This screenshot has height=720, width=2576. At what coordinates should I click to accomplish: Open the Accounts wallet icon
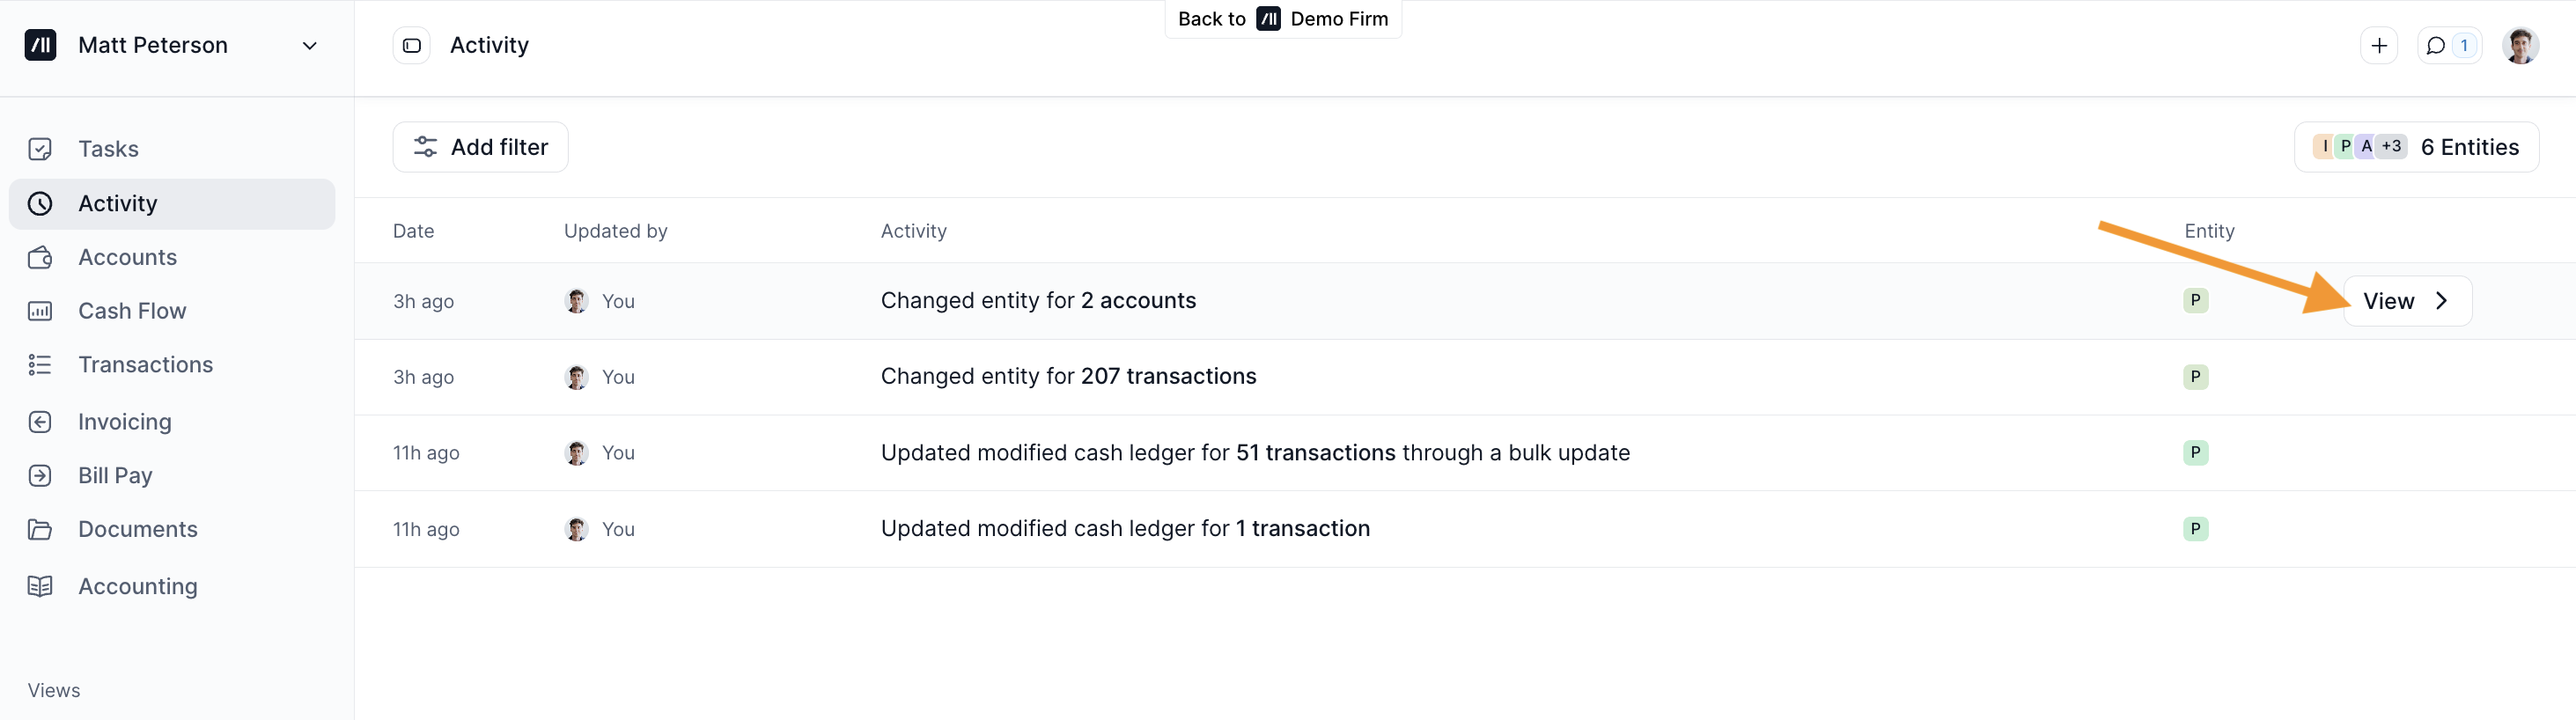point(40,257)
